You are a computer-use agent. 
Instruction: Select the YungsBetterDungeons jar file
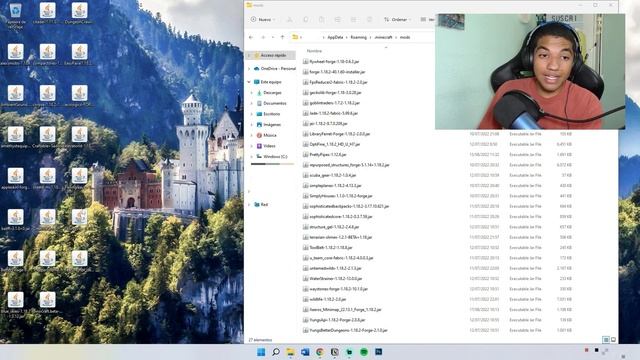coord(345,330)
